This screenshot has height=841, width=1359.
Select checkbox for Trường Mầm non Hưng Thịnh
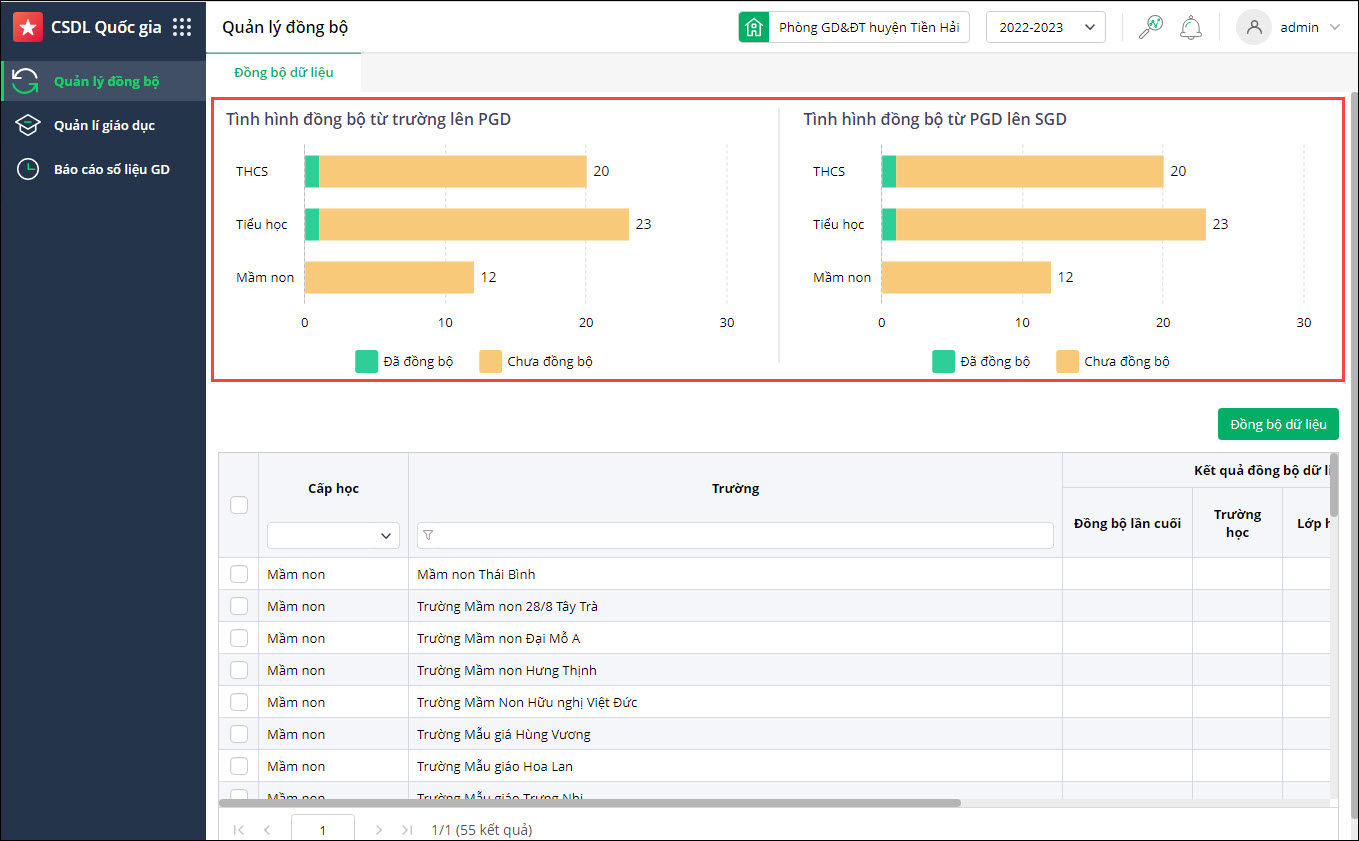pos(239,670)
